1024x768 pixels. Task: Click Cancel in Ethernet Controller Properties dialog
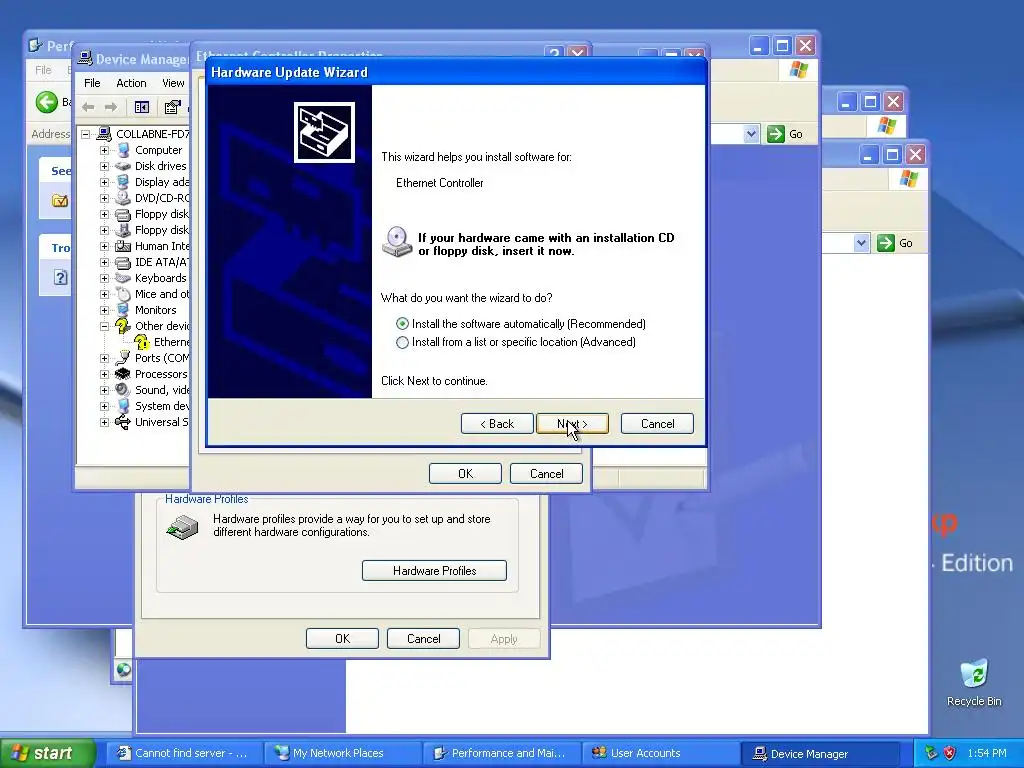pos(546,473)
